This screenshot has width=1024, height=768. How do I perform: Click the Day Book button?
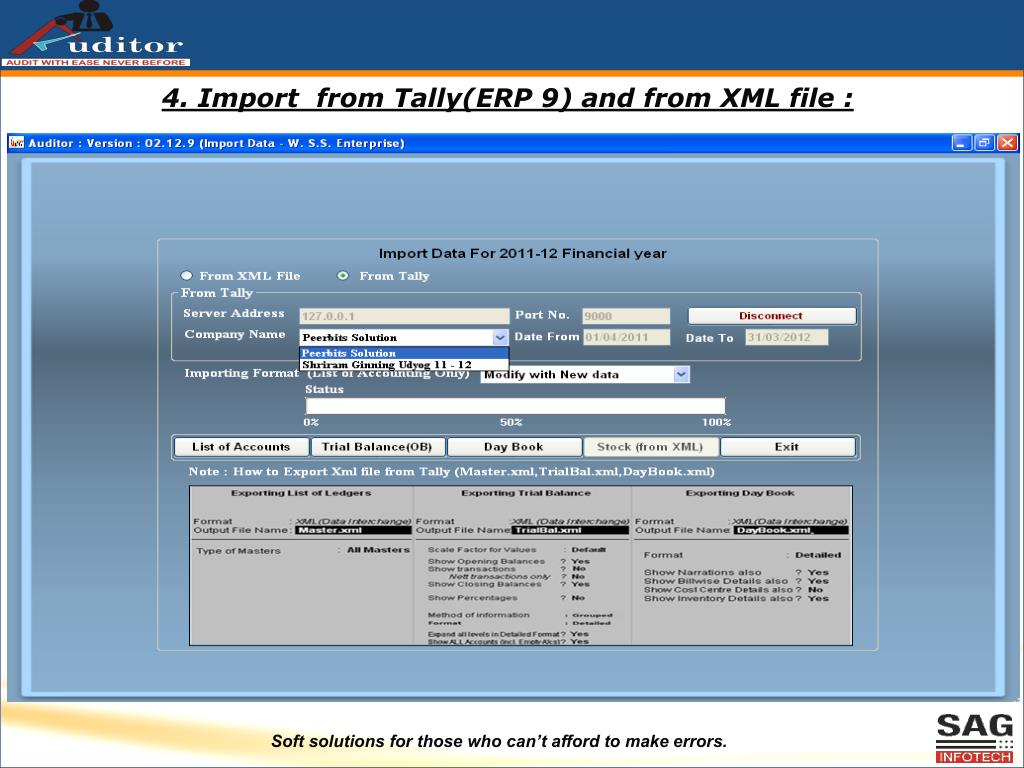click(514, 447)
